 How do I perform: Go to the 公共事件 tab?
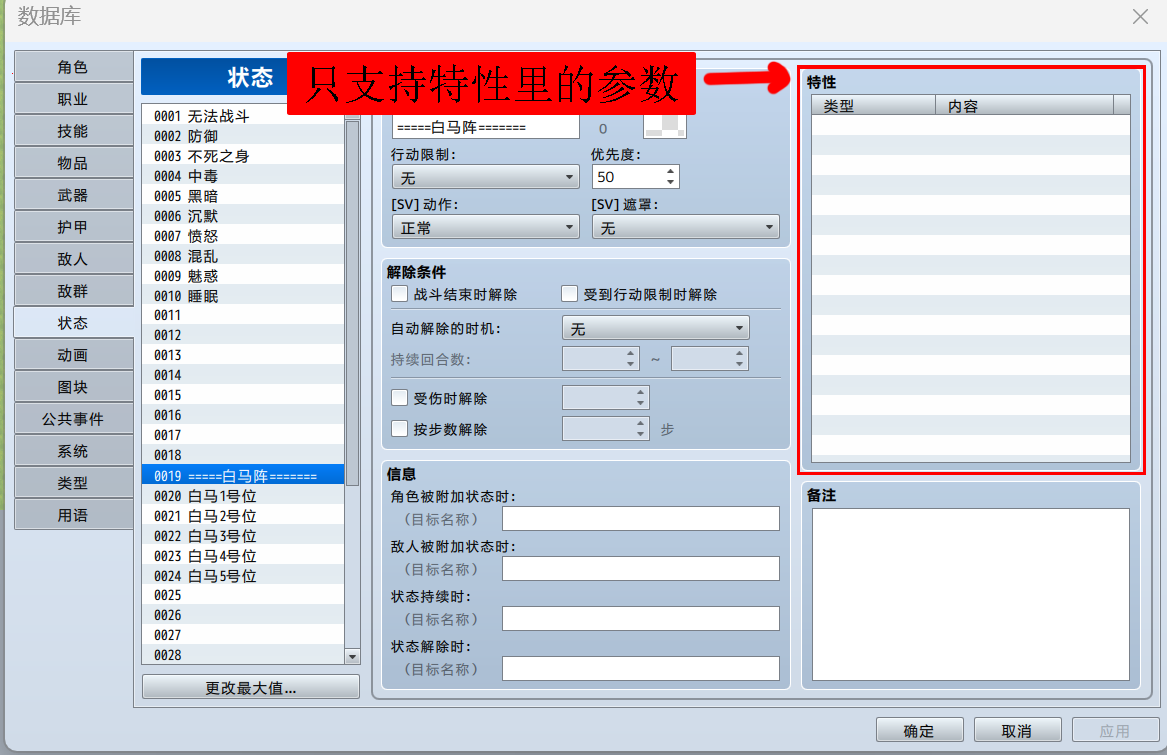click(73, 419)
